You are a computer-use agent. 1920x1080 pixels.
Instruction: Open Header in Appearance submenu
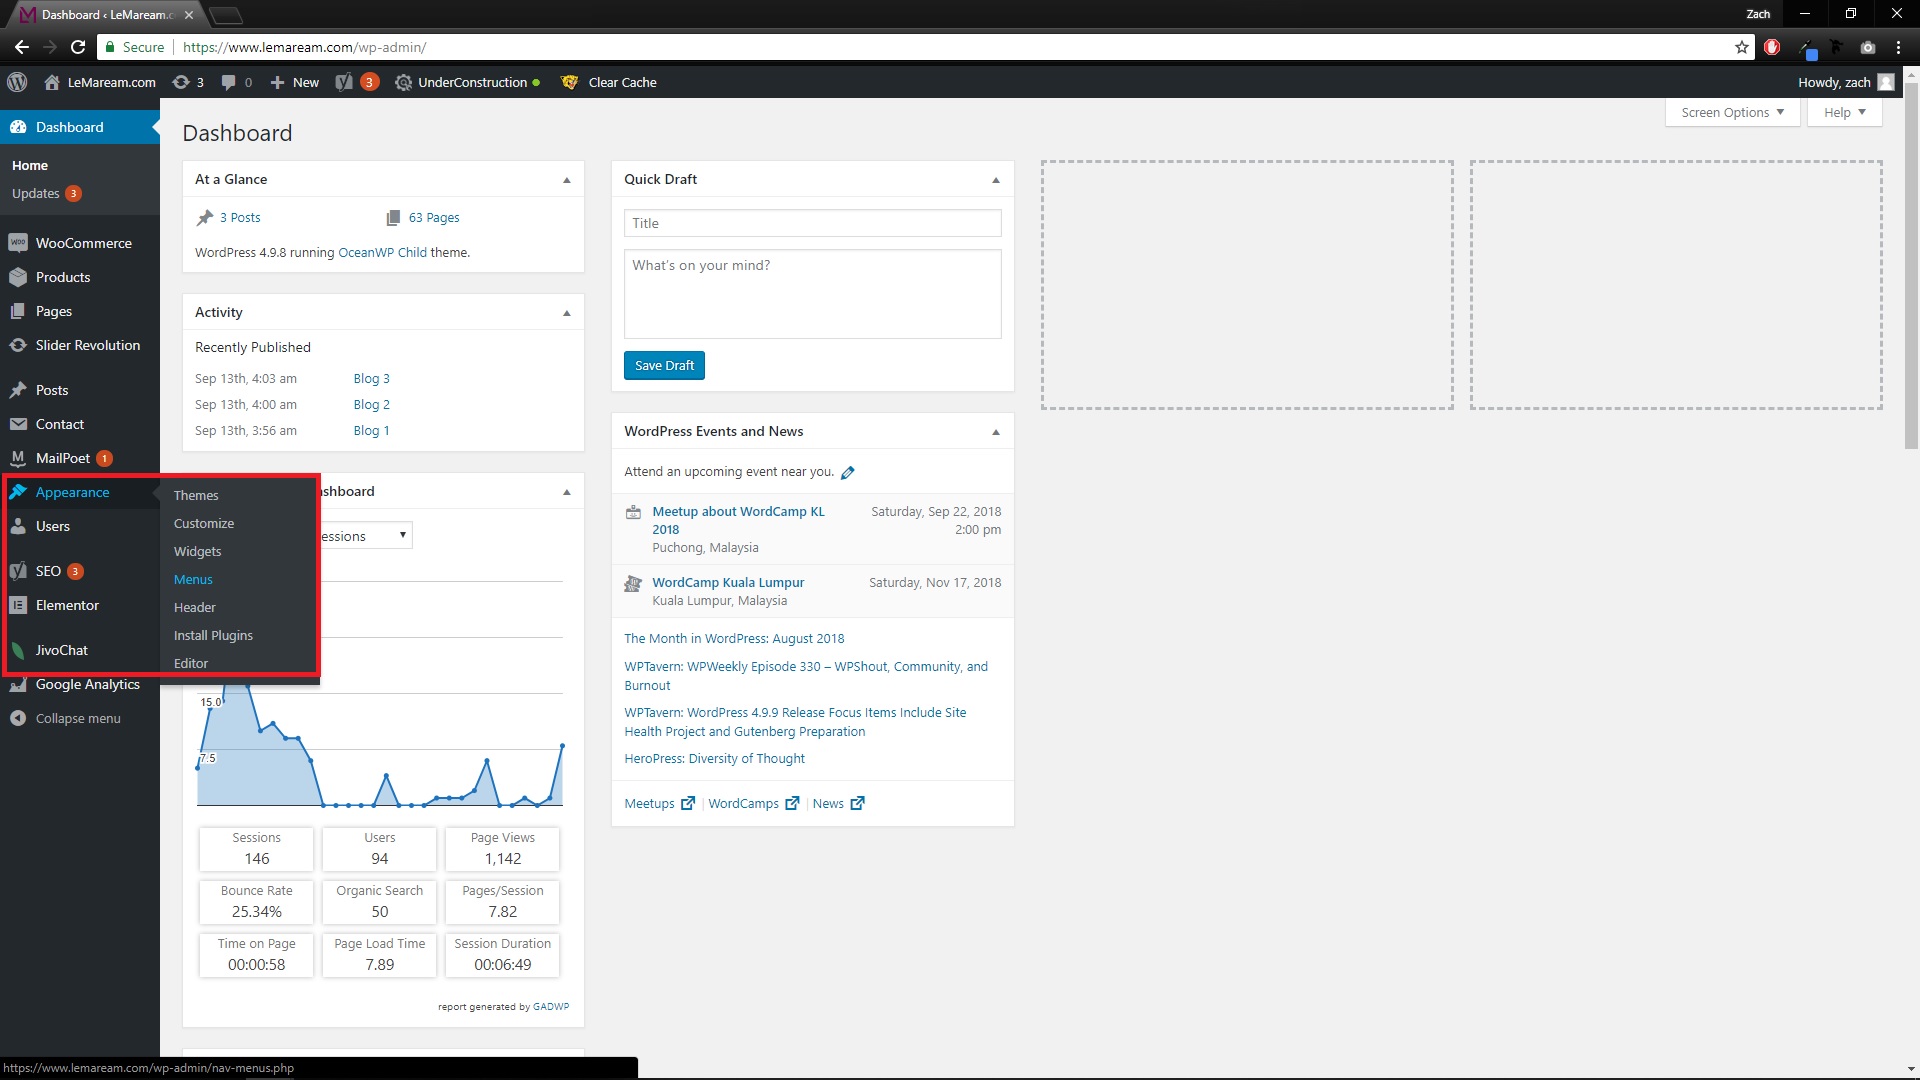pyautogui.click(x=194, y=607)
